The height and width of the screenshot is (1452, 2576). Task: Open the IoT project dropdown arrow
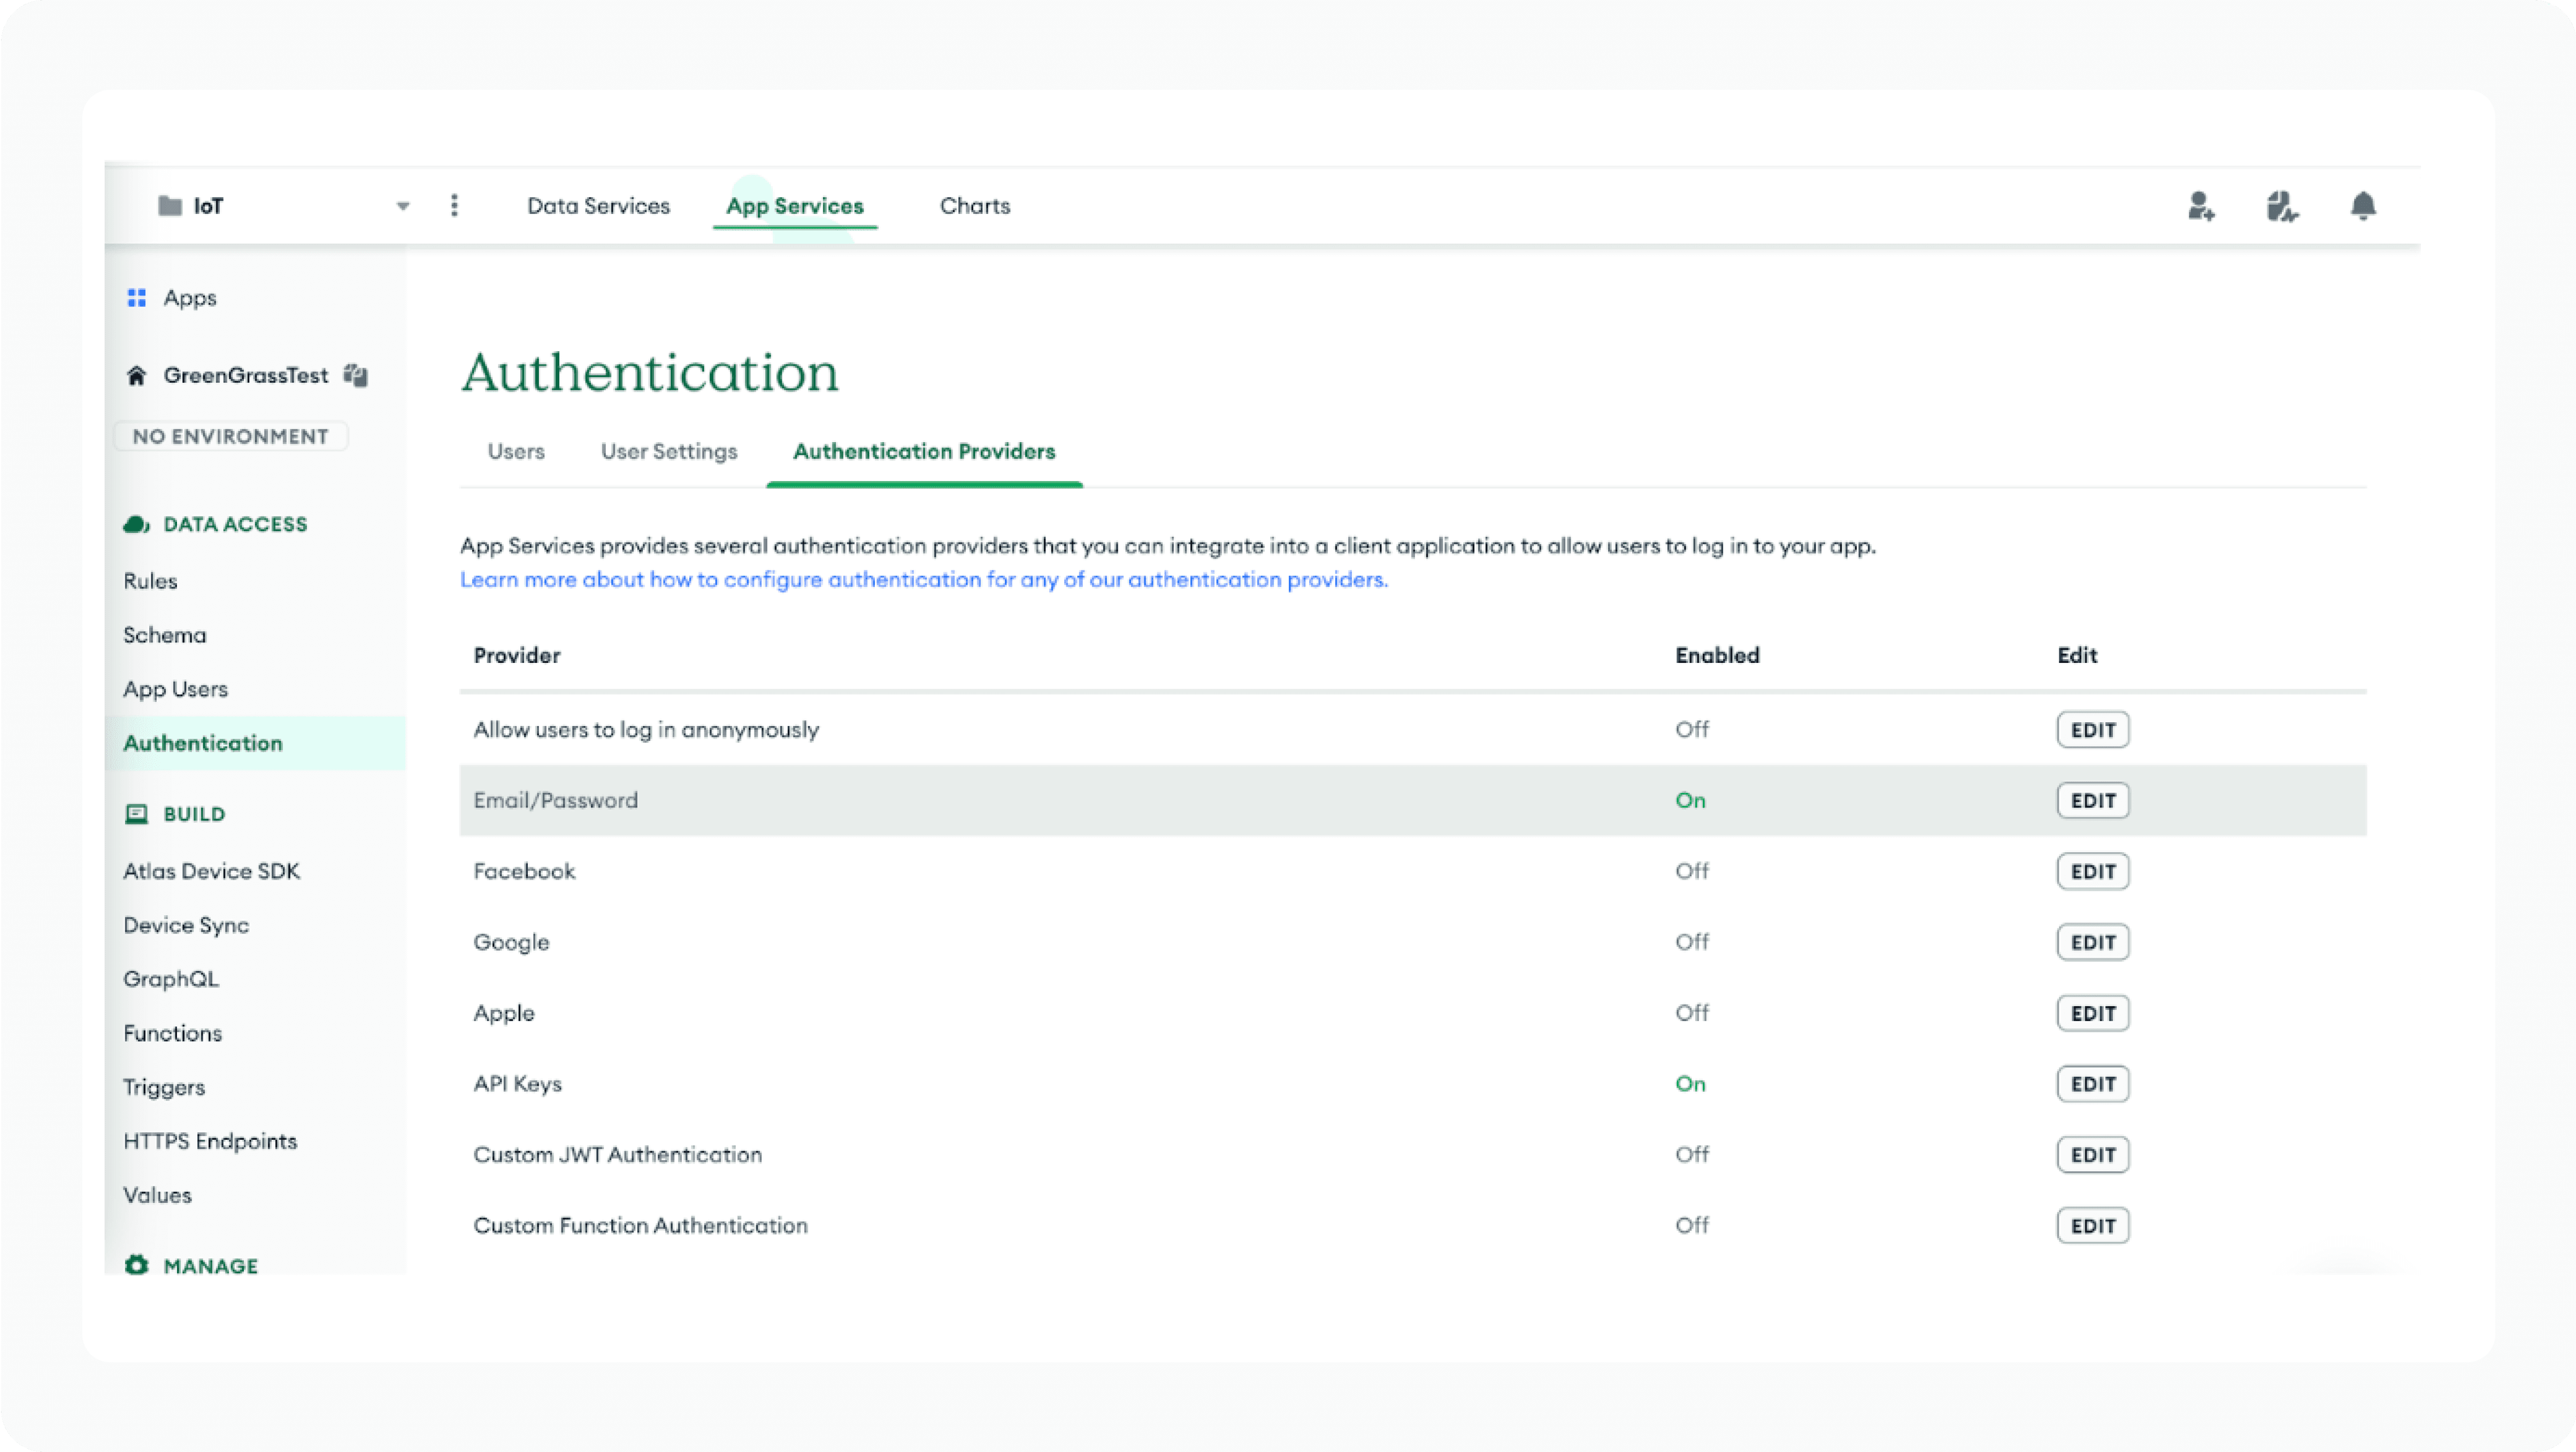(x=403, y=206)
